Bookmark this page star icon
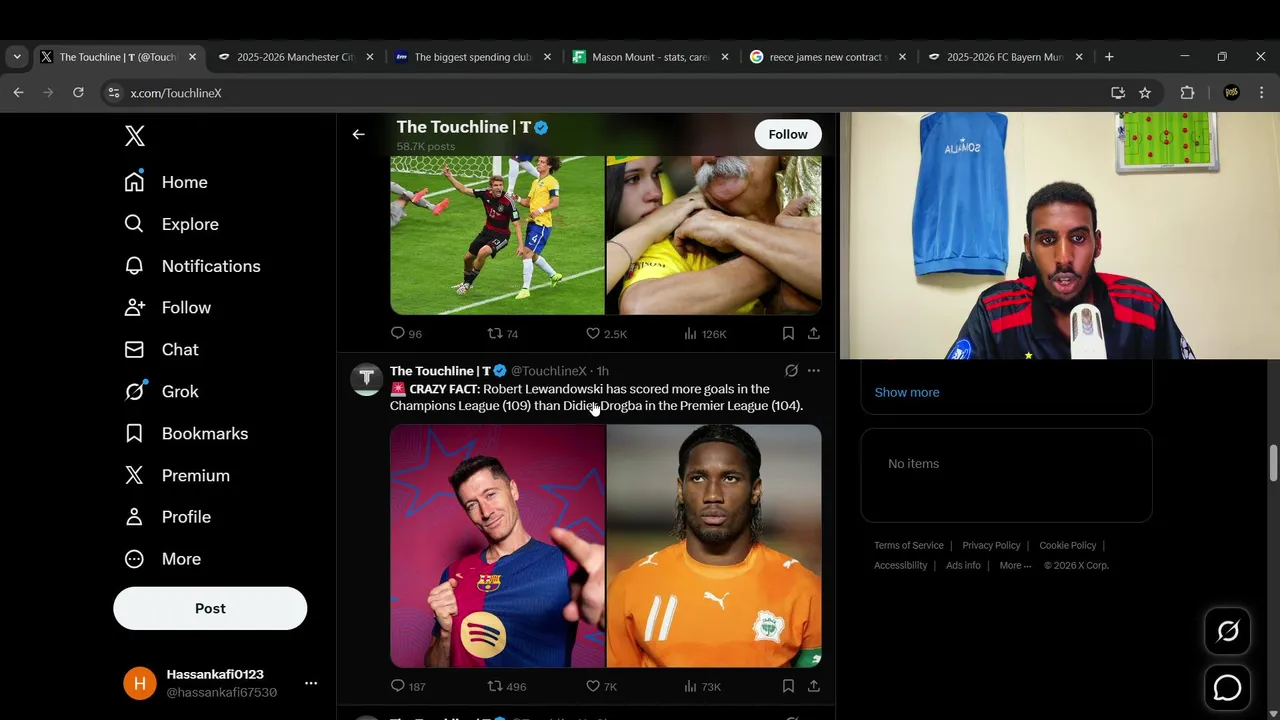This screenshot has height=720, width=1280. click(x=1145, y=93)
